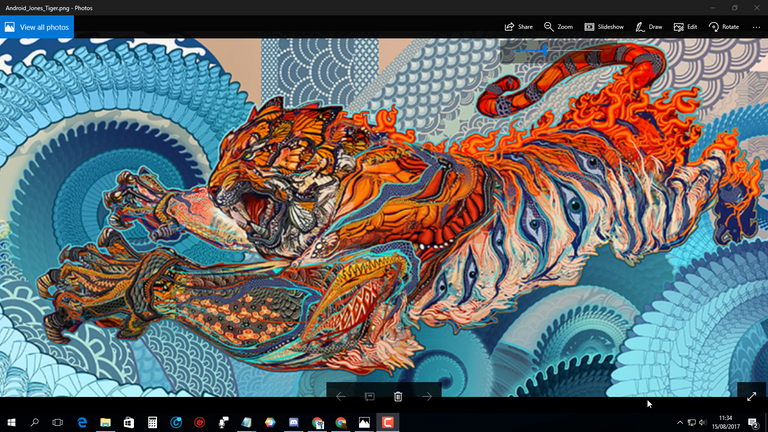
Task: Open File Explorer from the taskbar
Action: pyautogui.click(x=105, y=422)
